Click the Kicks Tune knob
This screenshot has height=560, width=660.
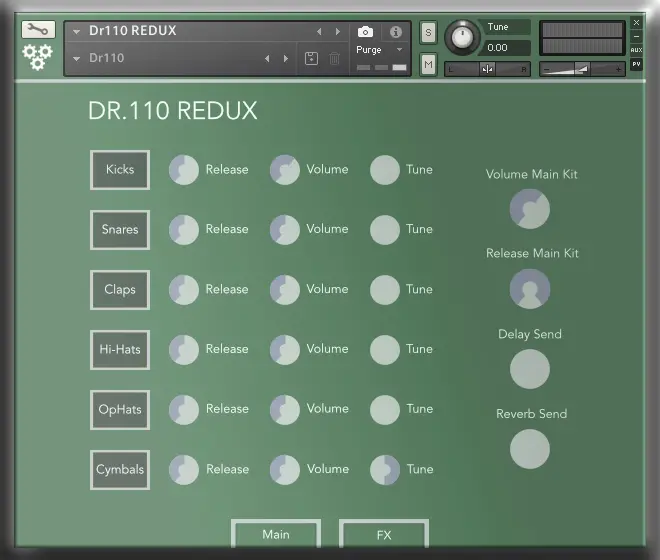point(385,170)
